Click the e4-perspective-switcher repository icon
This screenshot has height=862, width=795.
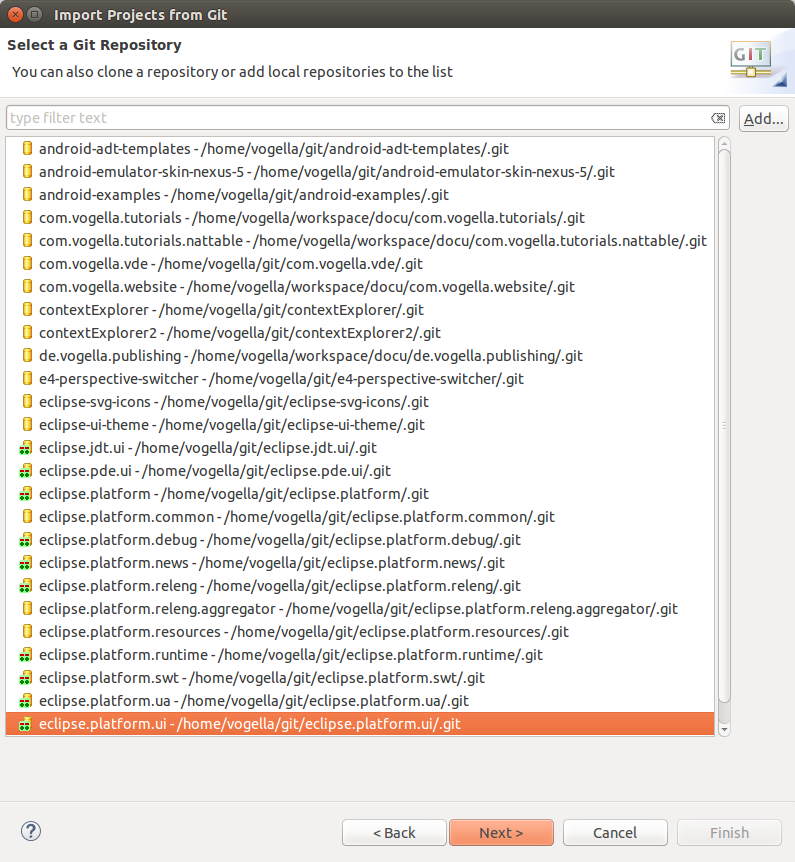click(27, 379)
